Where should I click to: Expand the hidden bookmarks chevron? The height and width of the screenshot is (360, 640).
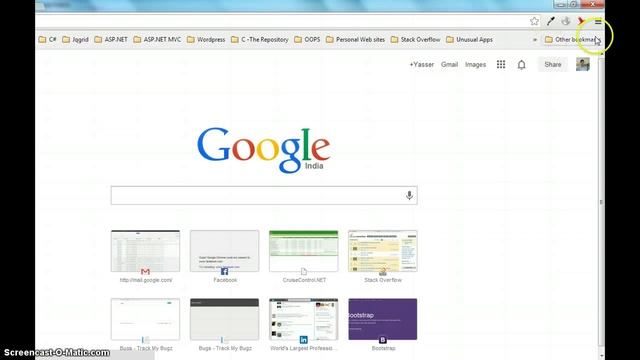coord(535,40)
